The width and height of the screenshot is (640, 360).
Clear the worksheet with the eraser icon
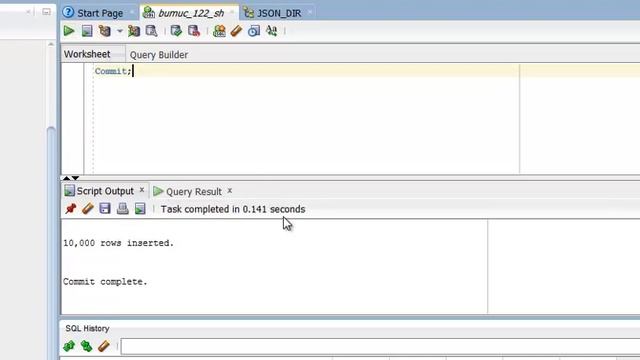click(x=236, y=31)
